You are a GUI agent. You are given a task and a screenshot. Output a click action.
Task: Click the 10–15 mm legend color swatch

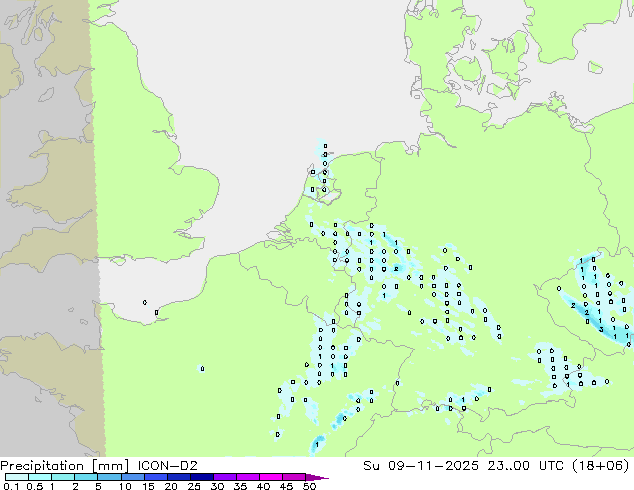tap(132, 477)
